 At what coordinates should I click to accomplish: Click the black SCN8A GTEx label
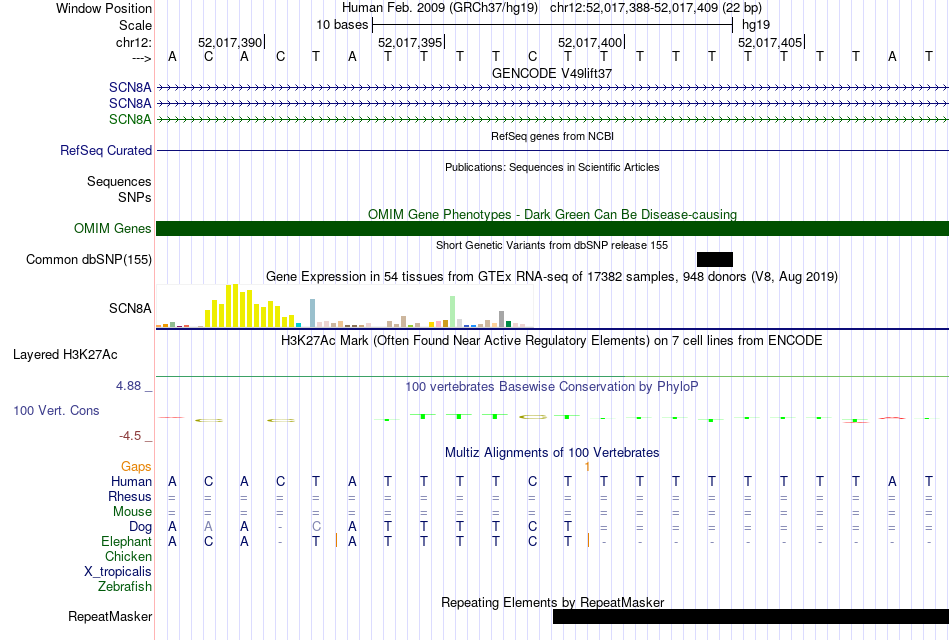[130, 308]
